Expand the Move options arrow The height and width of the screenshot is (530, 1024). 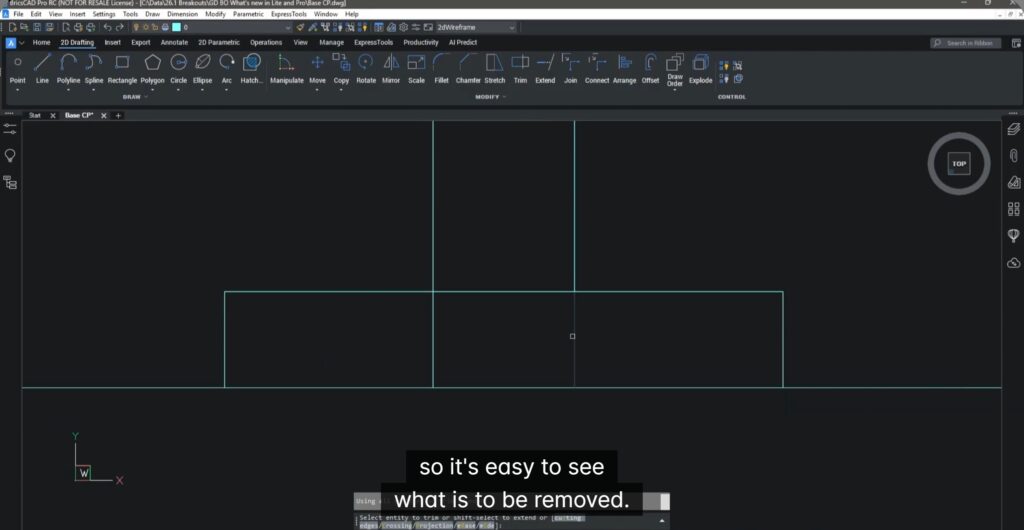click(x=317, y=89)
